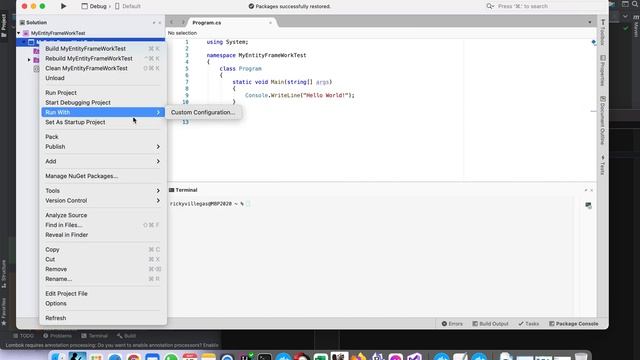Open Manage NuGet Packages...

coord(102,176)
